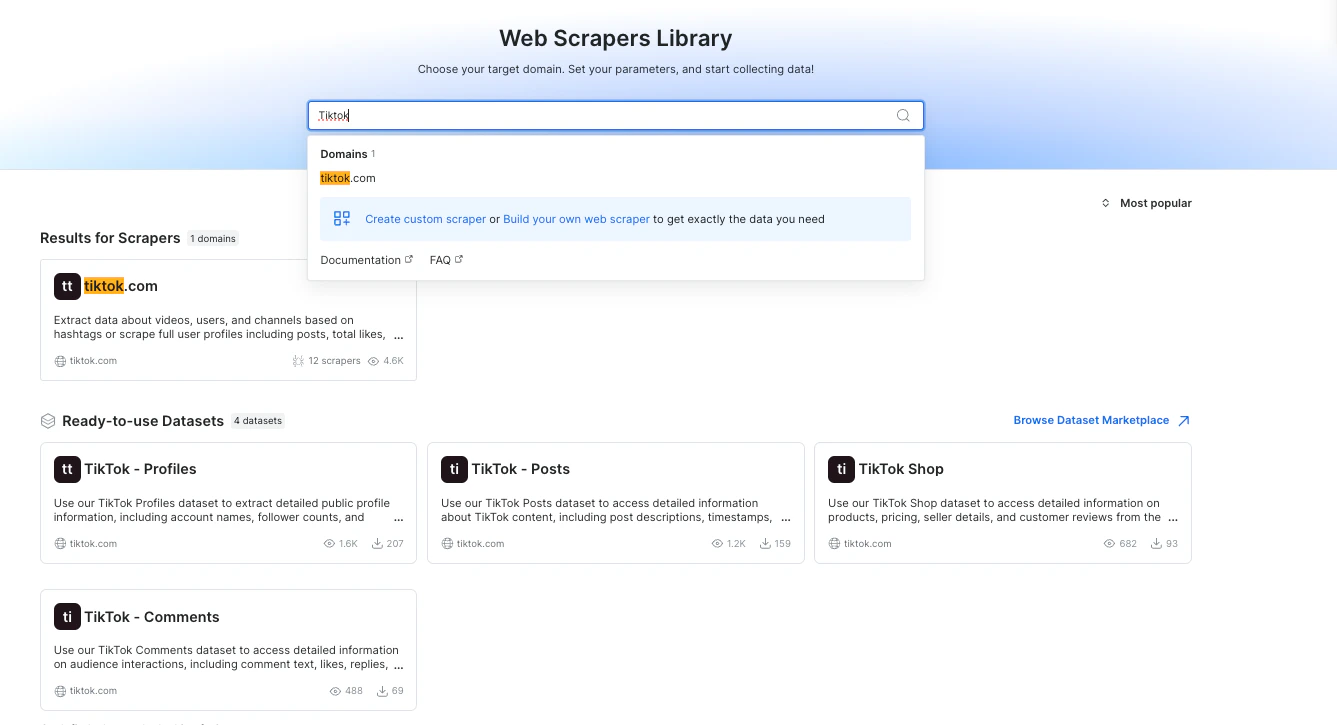This screenshot has width=1337, height=725.
Task: Click the globe icon on TikTok - Posts card
Action: tap(447, 544)
